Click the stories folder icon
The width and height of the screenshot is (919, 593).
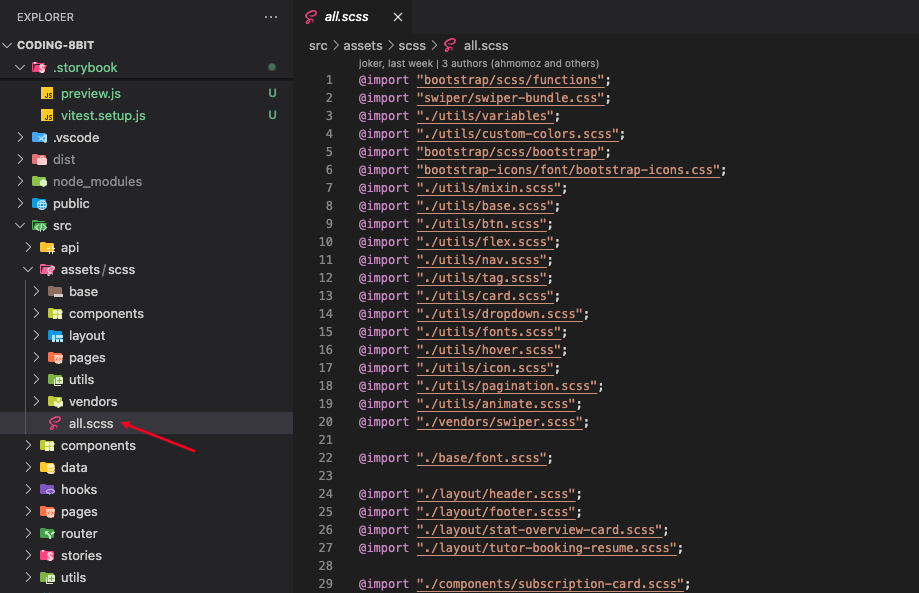point(47,555)
